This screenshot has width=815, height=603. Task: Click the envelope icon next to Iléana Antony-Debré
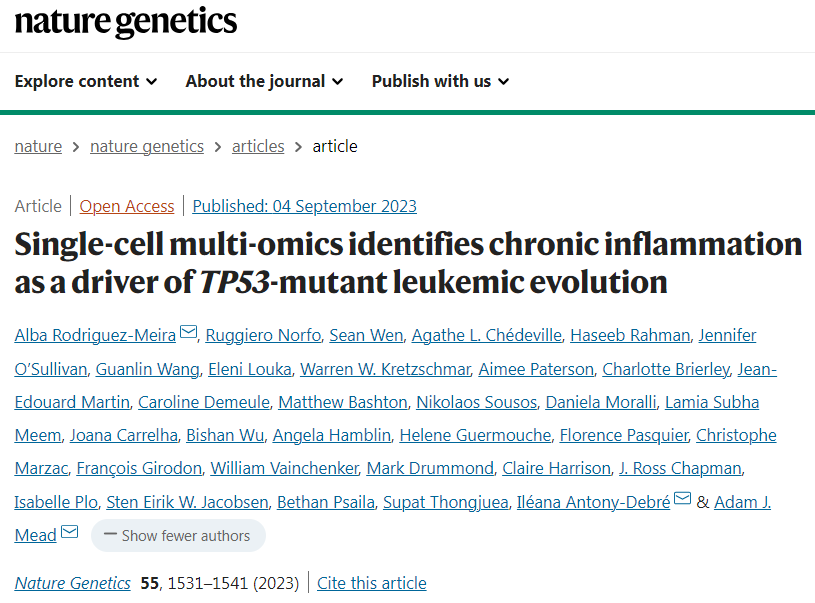[x=682, y=501]
